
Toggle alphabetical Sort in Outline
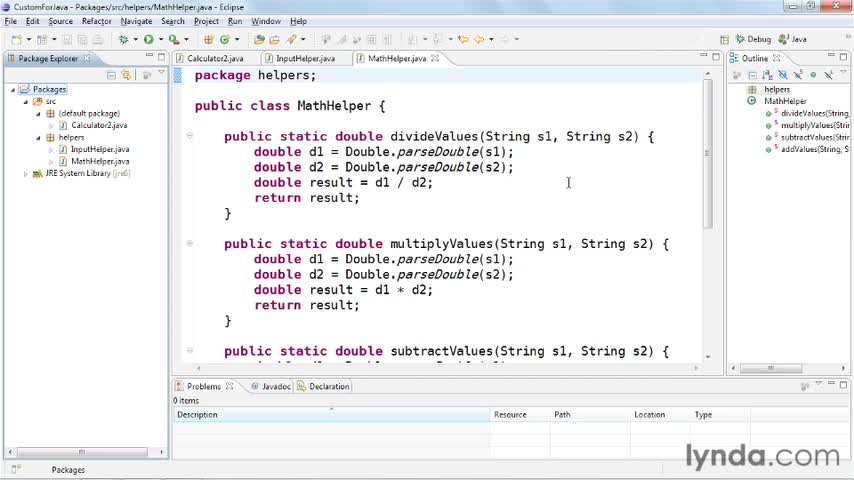(x=767, y=75)
